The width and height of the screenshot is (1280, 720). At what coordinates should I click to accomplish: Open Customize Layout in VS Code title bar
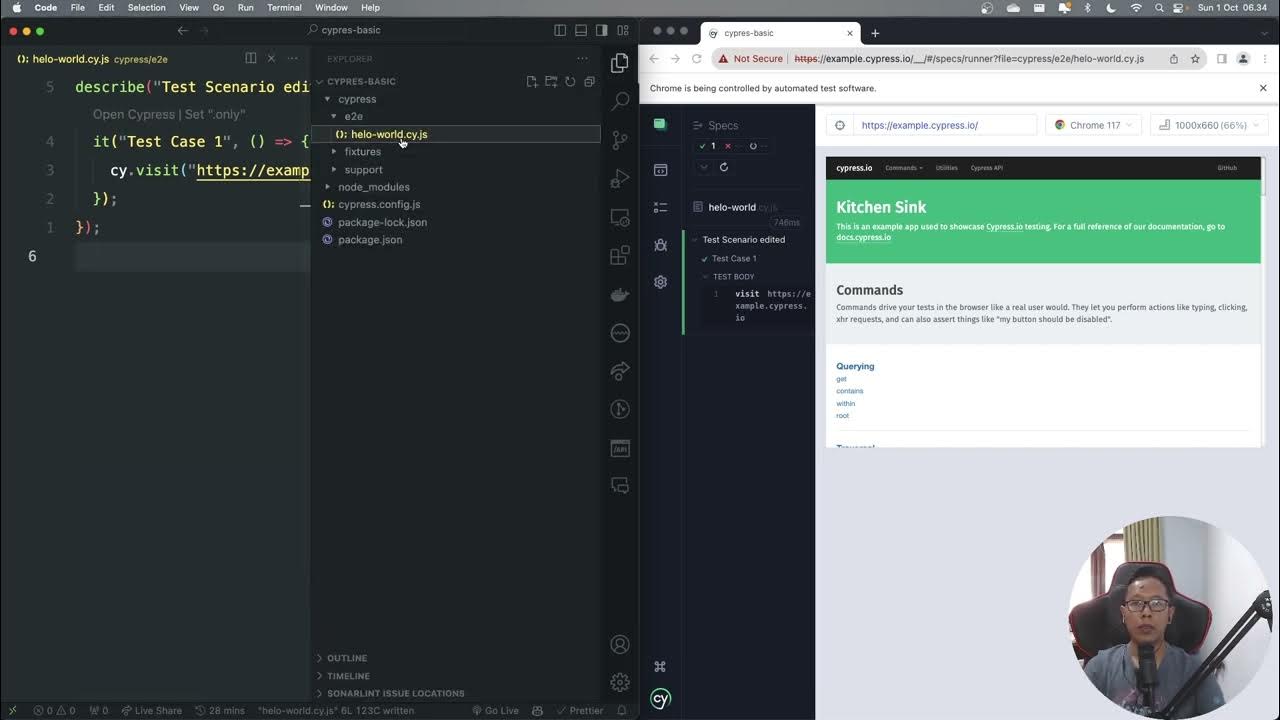pyautogui.click(x=623, y=30)
